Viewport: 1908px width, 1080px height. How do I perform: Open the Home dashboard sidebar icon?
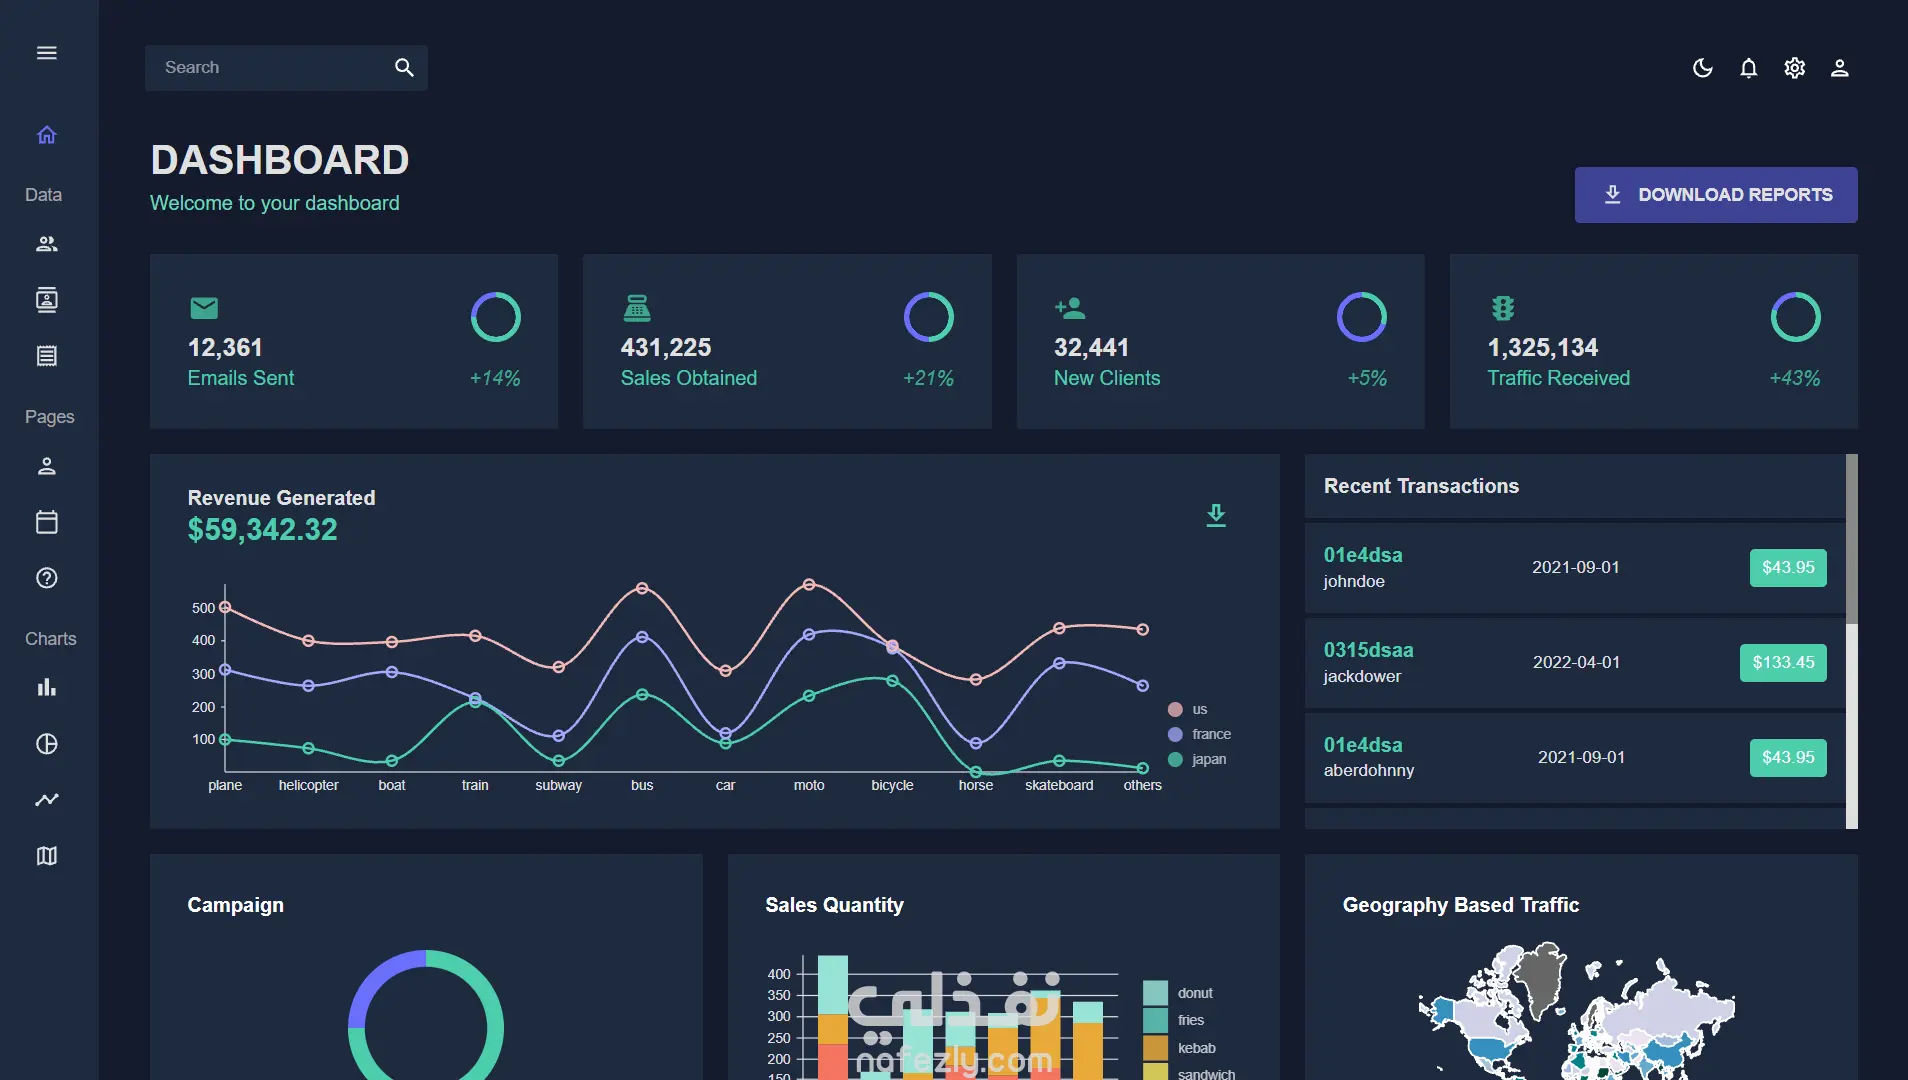pos(46,135)
